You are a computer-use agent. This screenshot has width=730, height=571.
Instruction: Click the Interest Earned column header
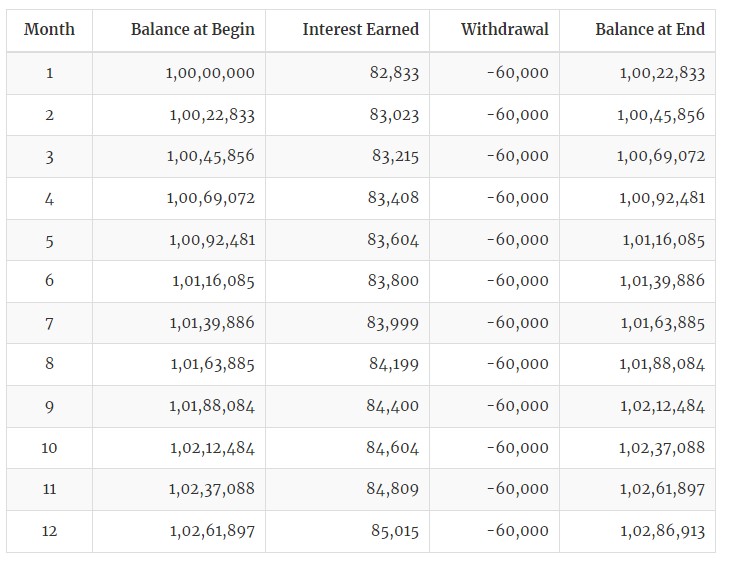pyautogui.click(x=361, y=29)
